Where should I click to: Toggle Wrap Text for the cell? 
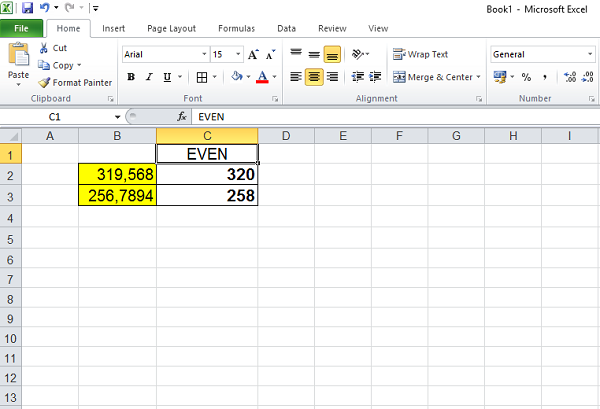(420, 54)
